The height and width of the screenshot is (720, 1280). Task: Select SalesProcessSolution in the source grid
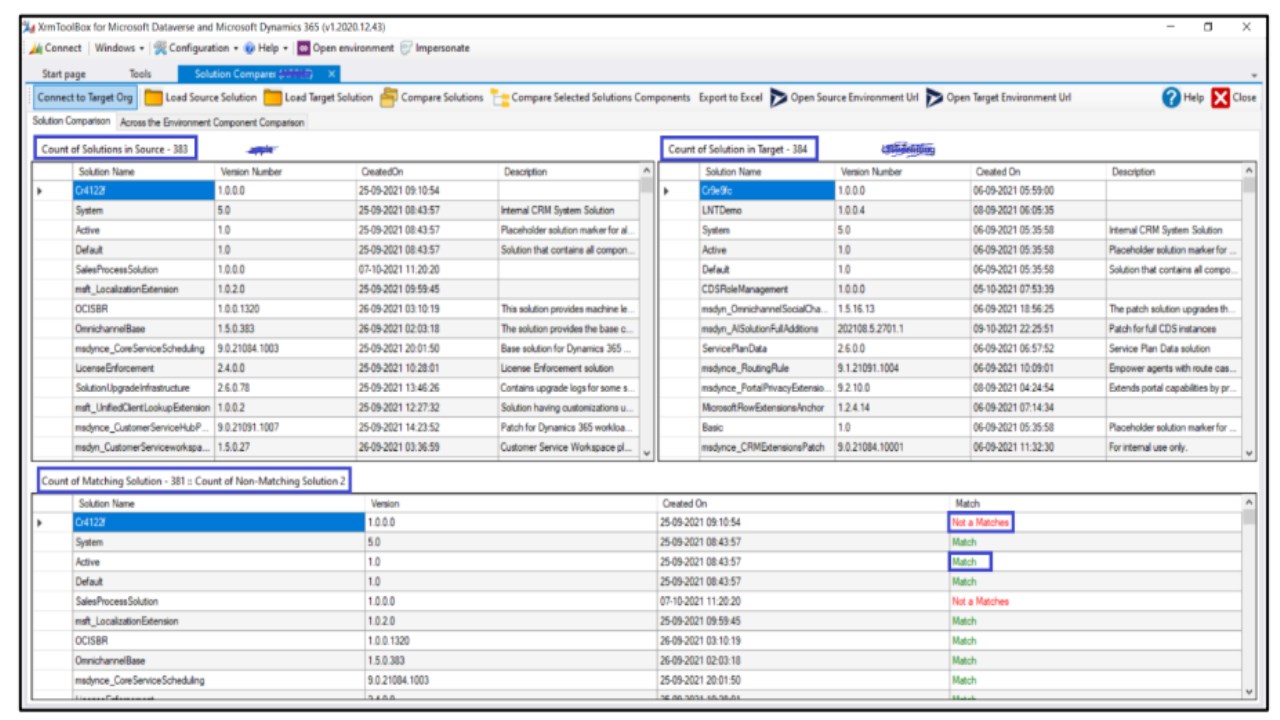143,269
